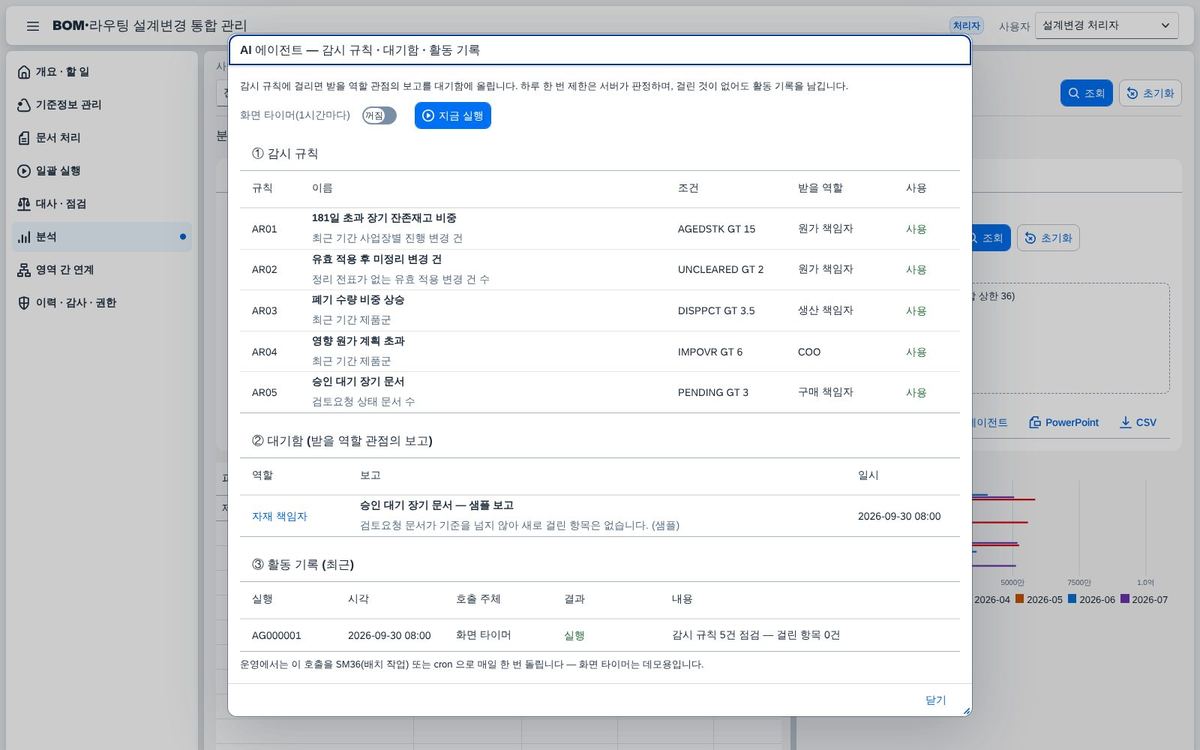Click condition PENDING GT 3
Screen dimensions: 1200x750
(713, 392)
